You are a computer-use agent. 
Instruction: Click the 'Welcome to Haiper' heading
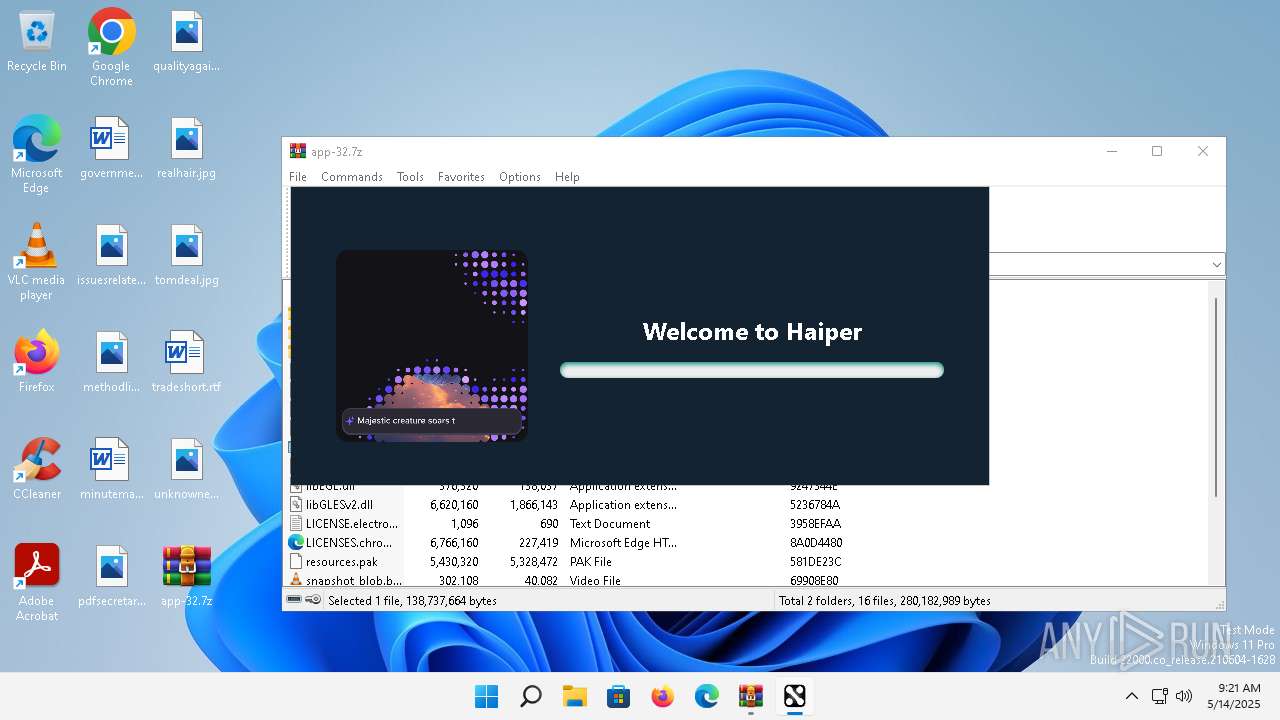[752, 332]
